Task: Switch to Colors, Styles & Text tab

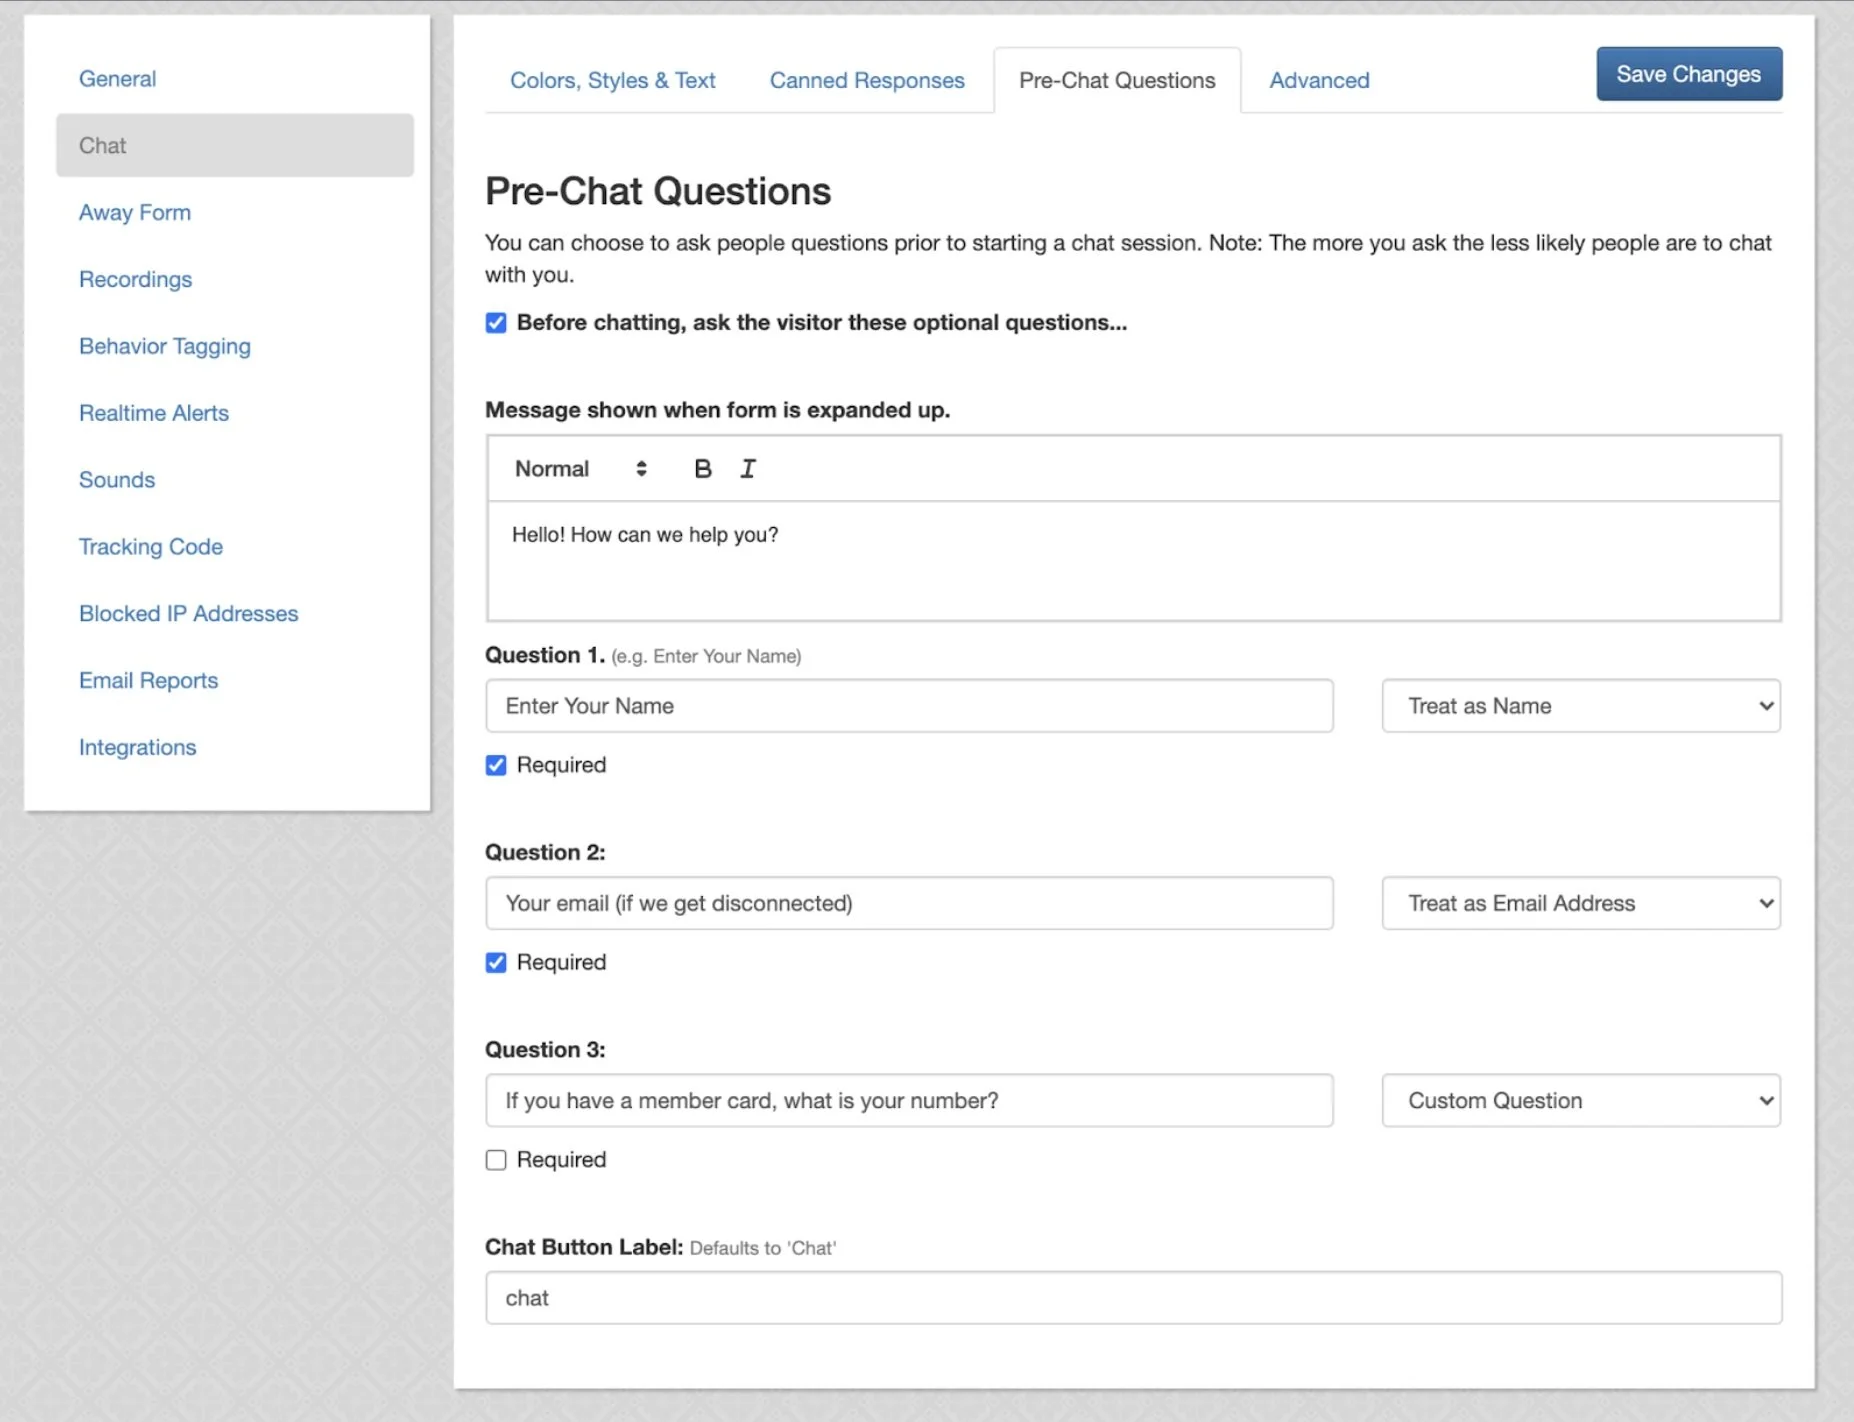Action: pyautogui.click(x=612, y=81)
